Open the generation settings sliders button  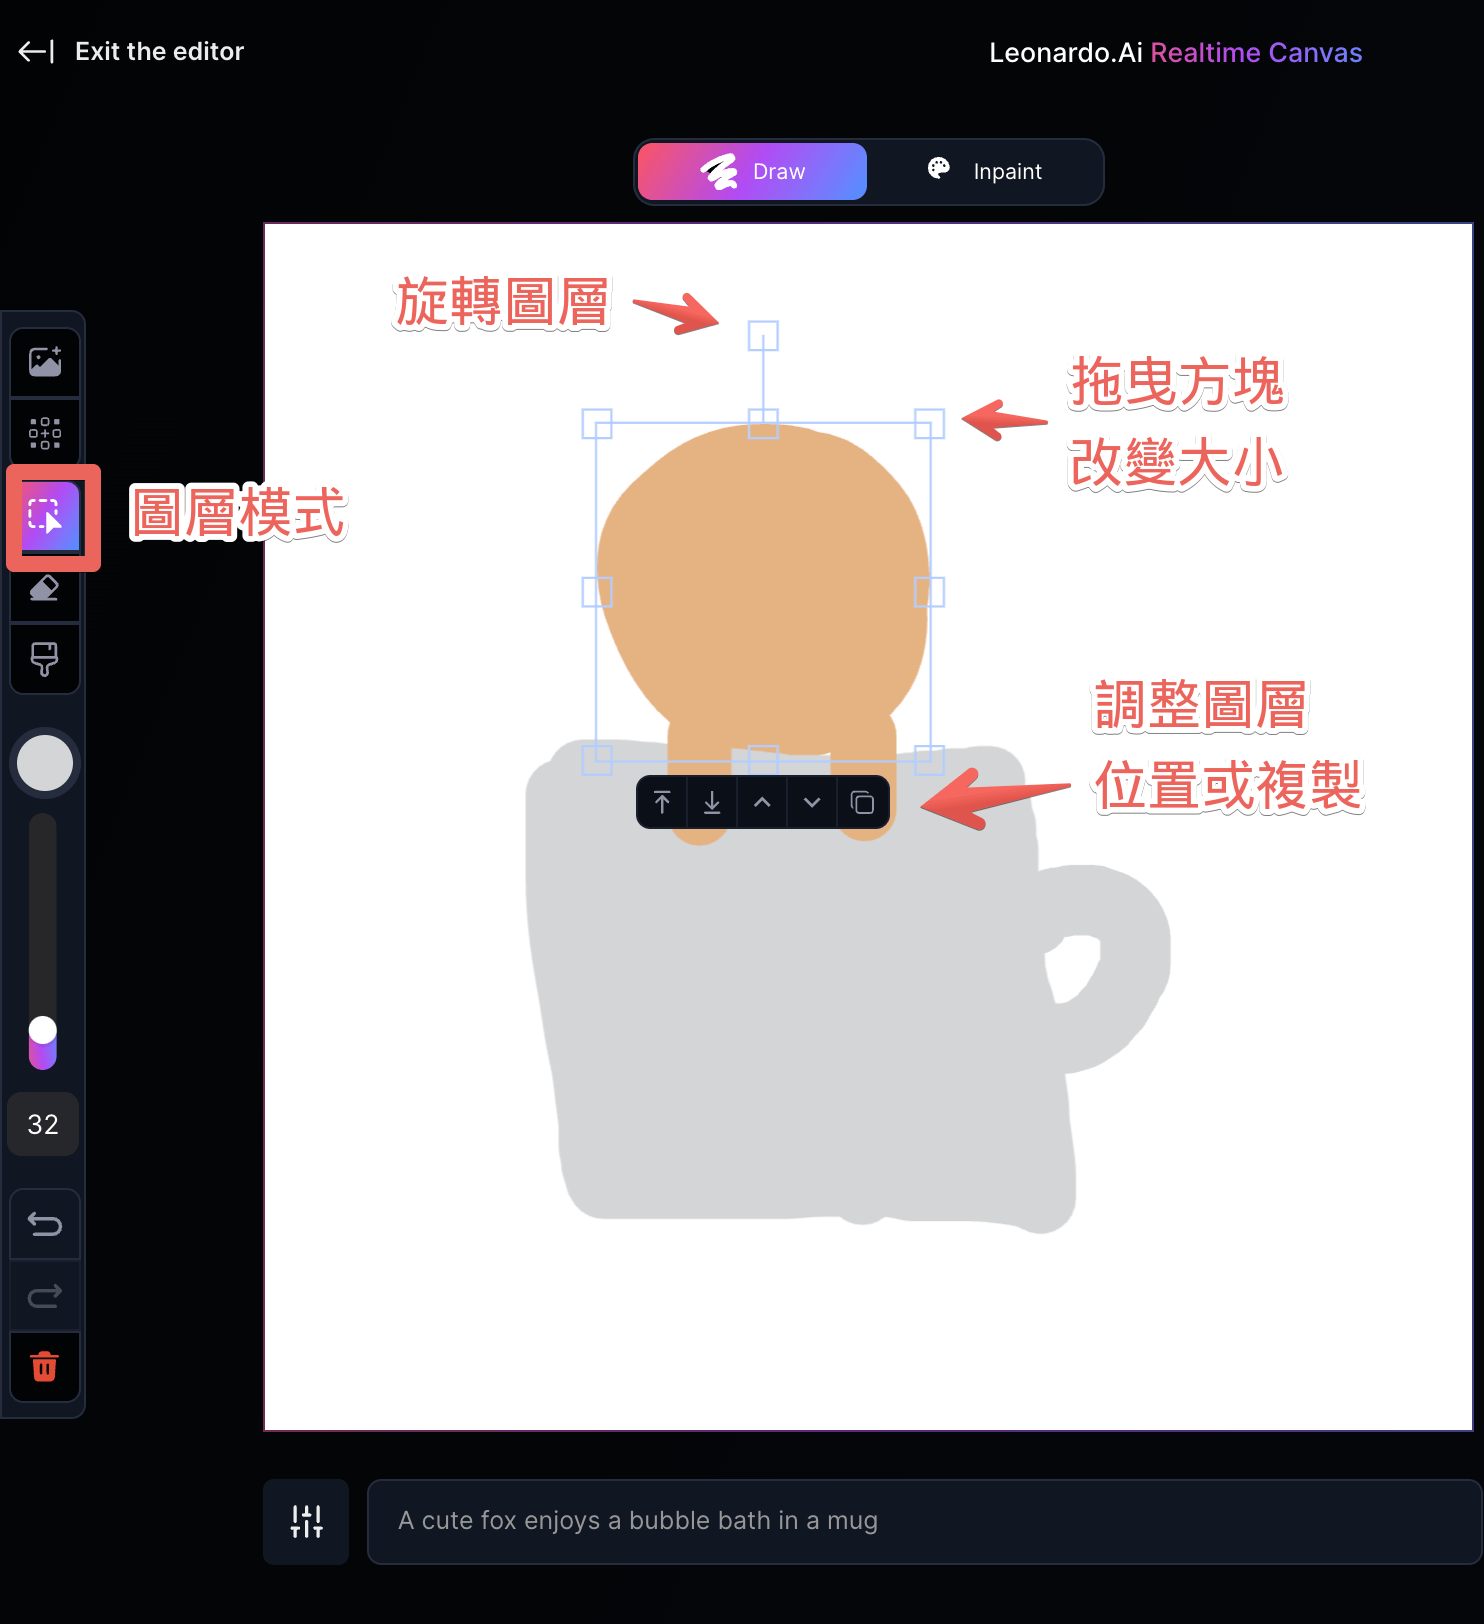click(x=306, y=1521)
